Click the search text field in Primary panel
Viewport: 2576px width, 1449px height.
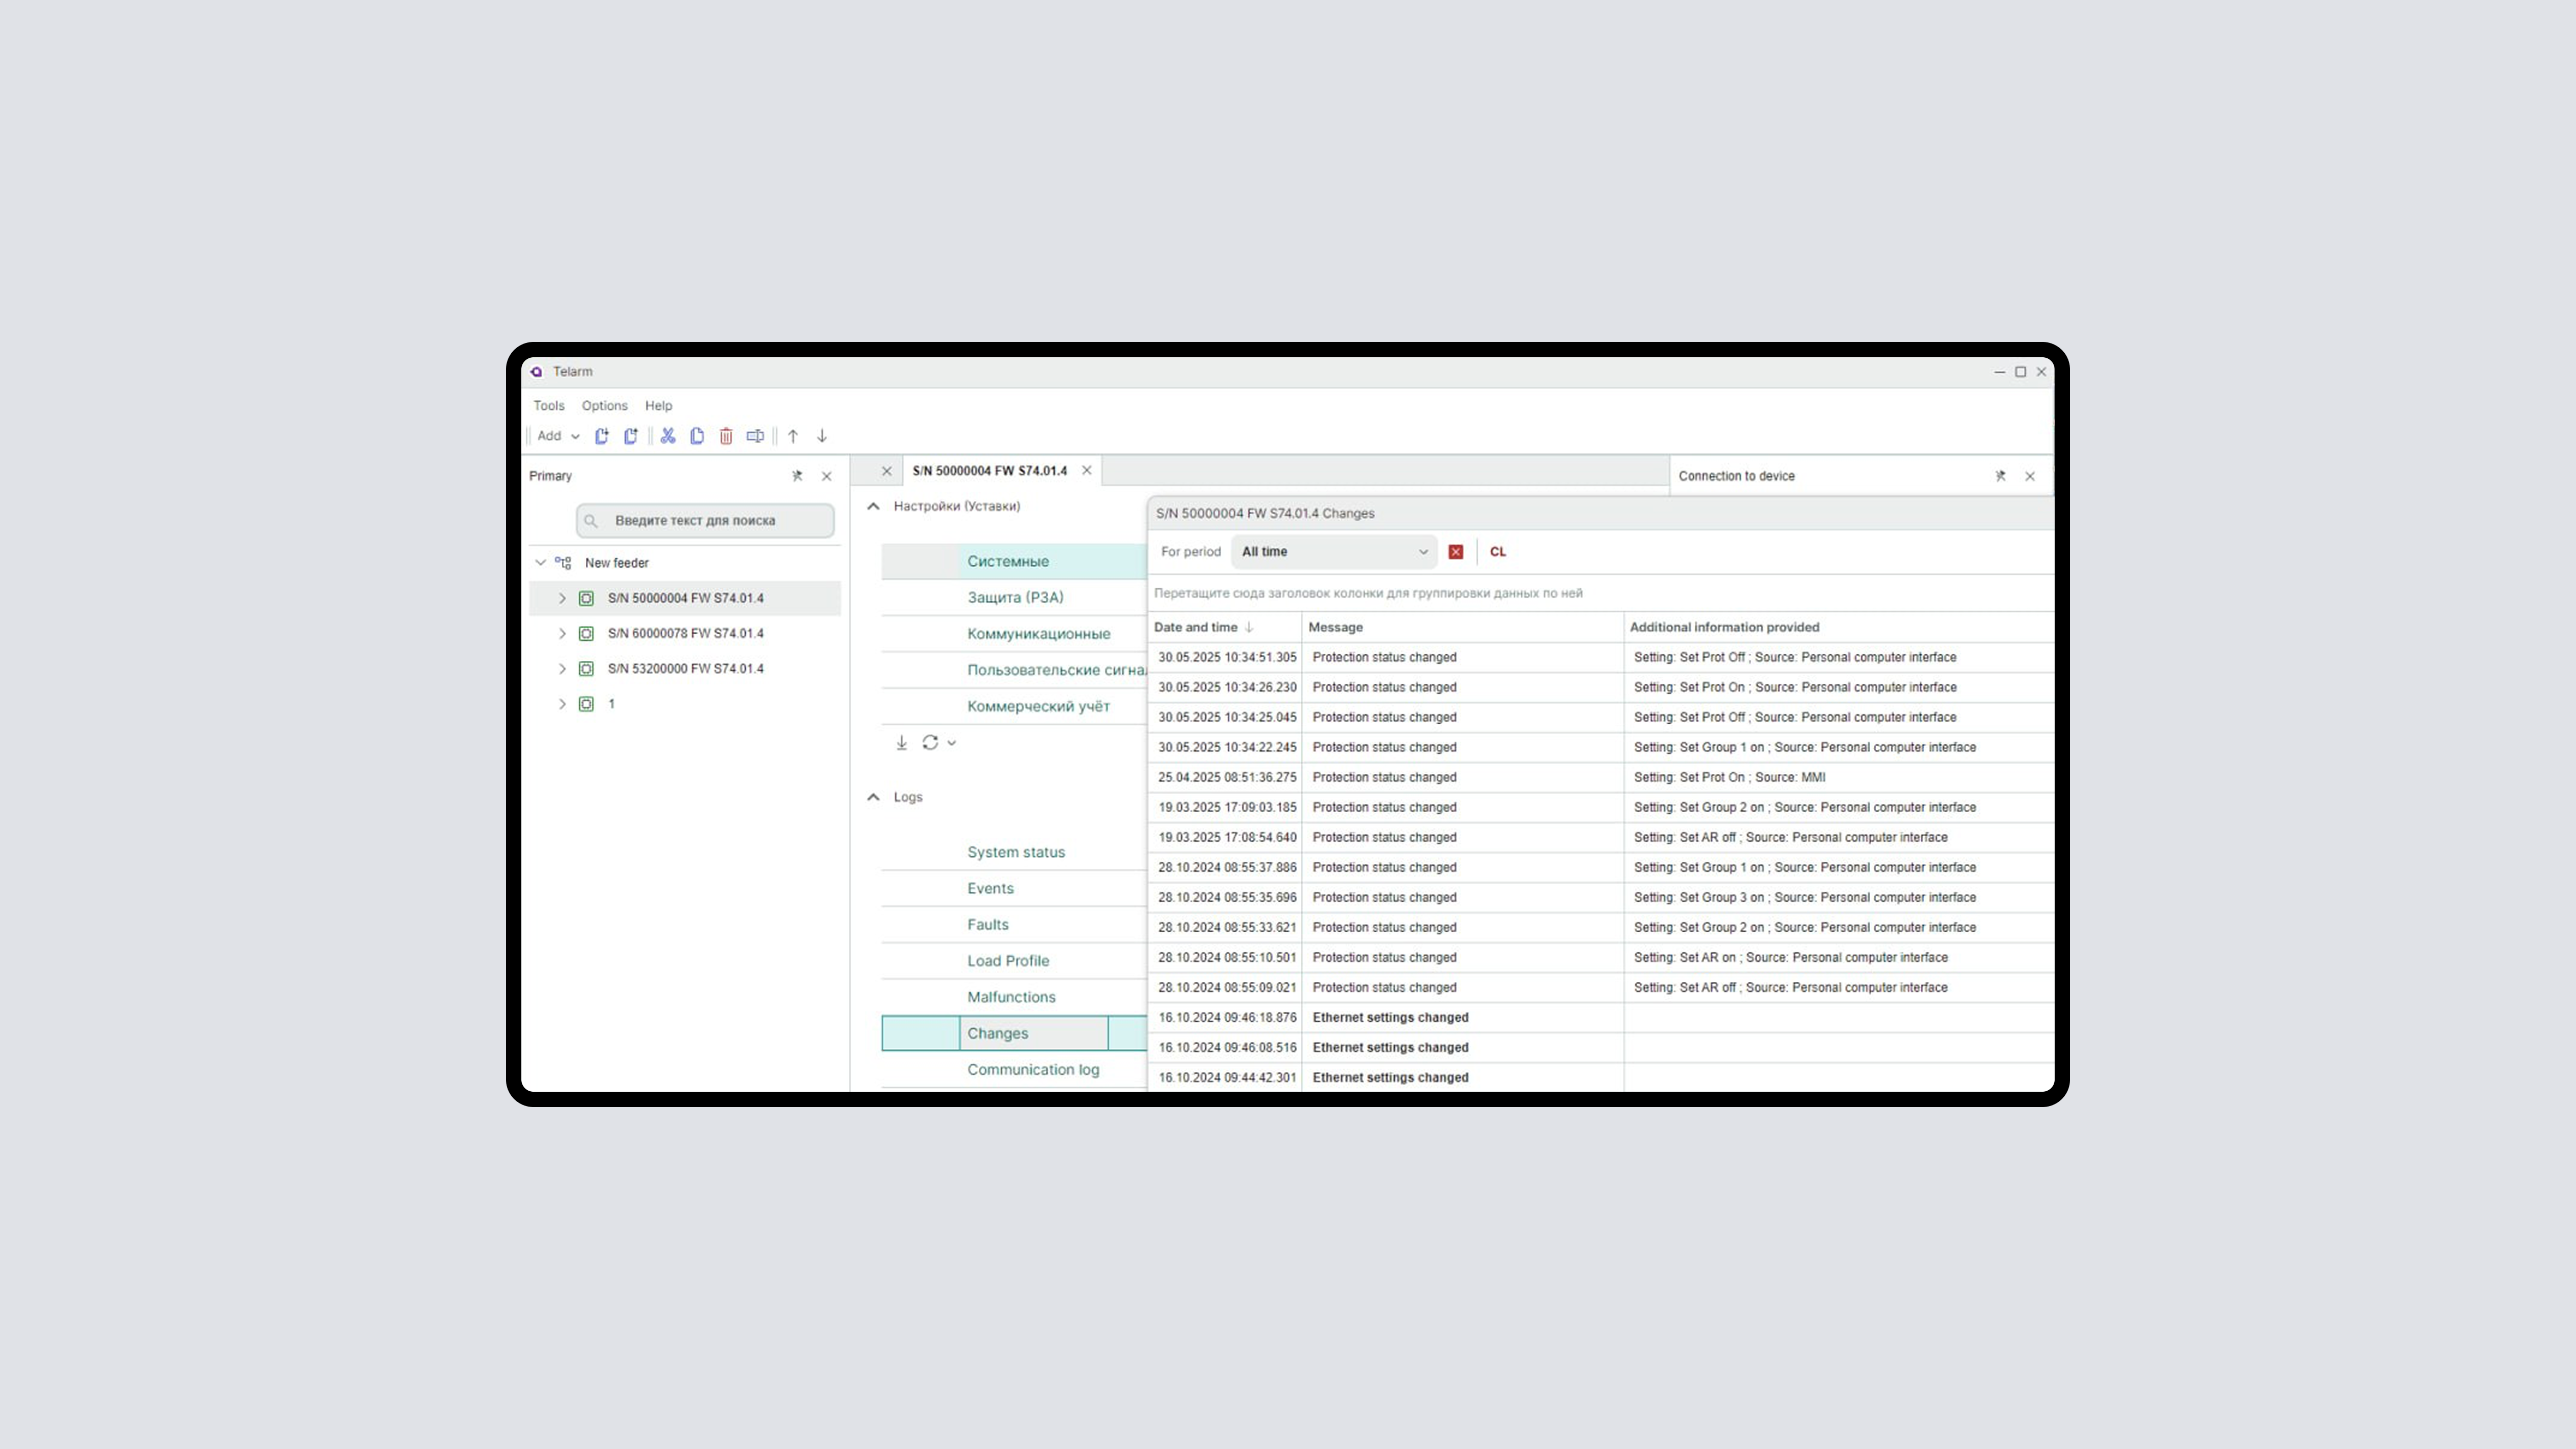click(705, 521)
